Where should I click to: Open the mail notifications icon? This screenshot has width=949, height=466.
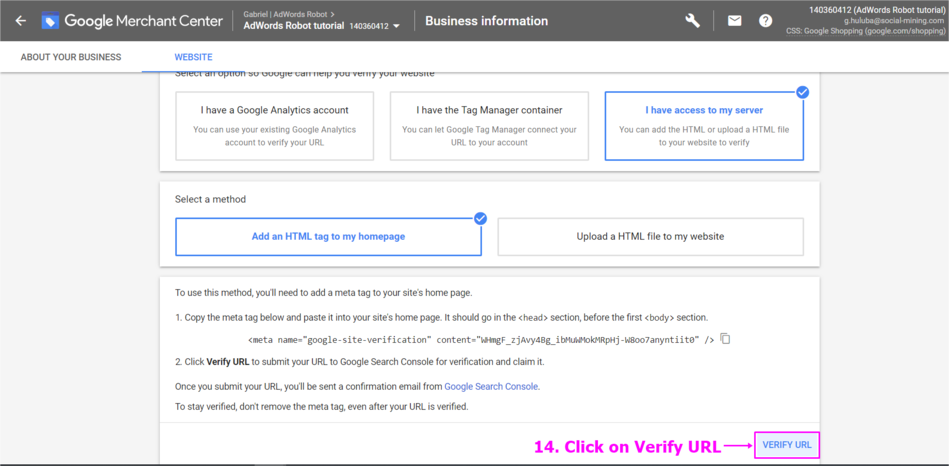click(x=734, y=21)
